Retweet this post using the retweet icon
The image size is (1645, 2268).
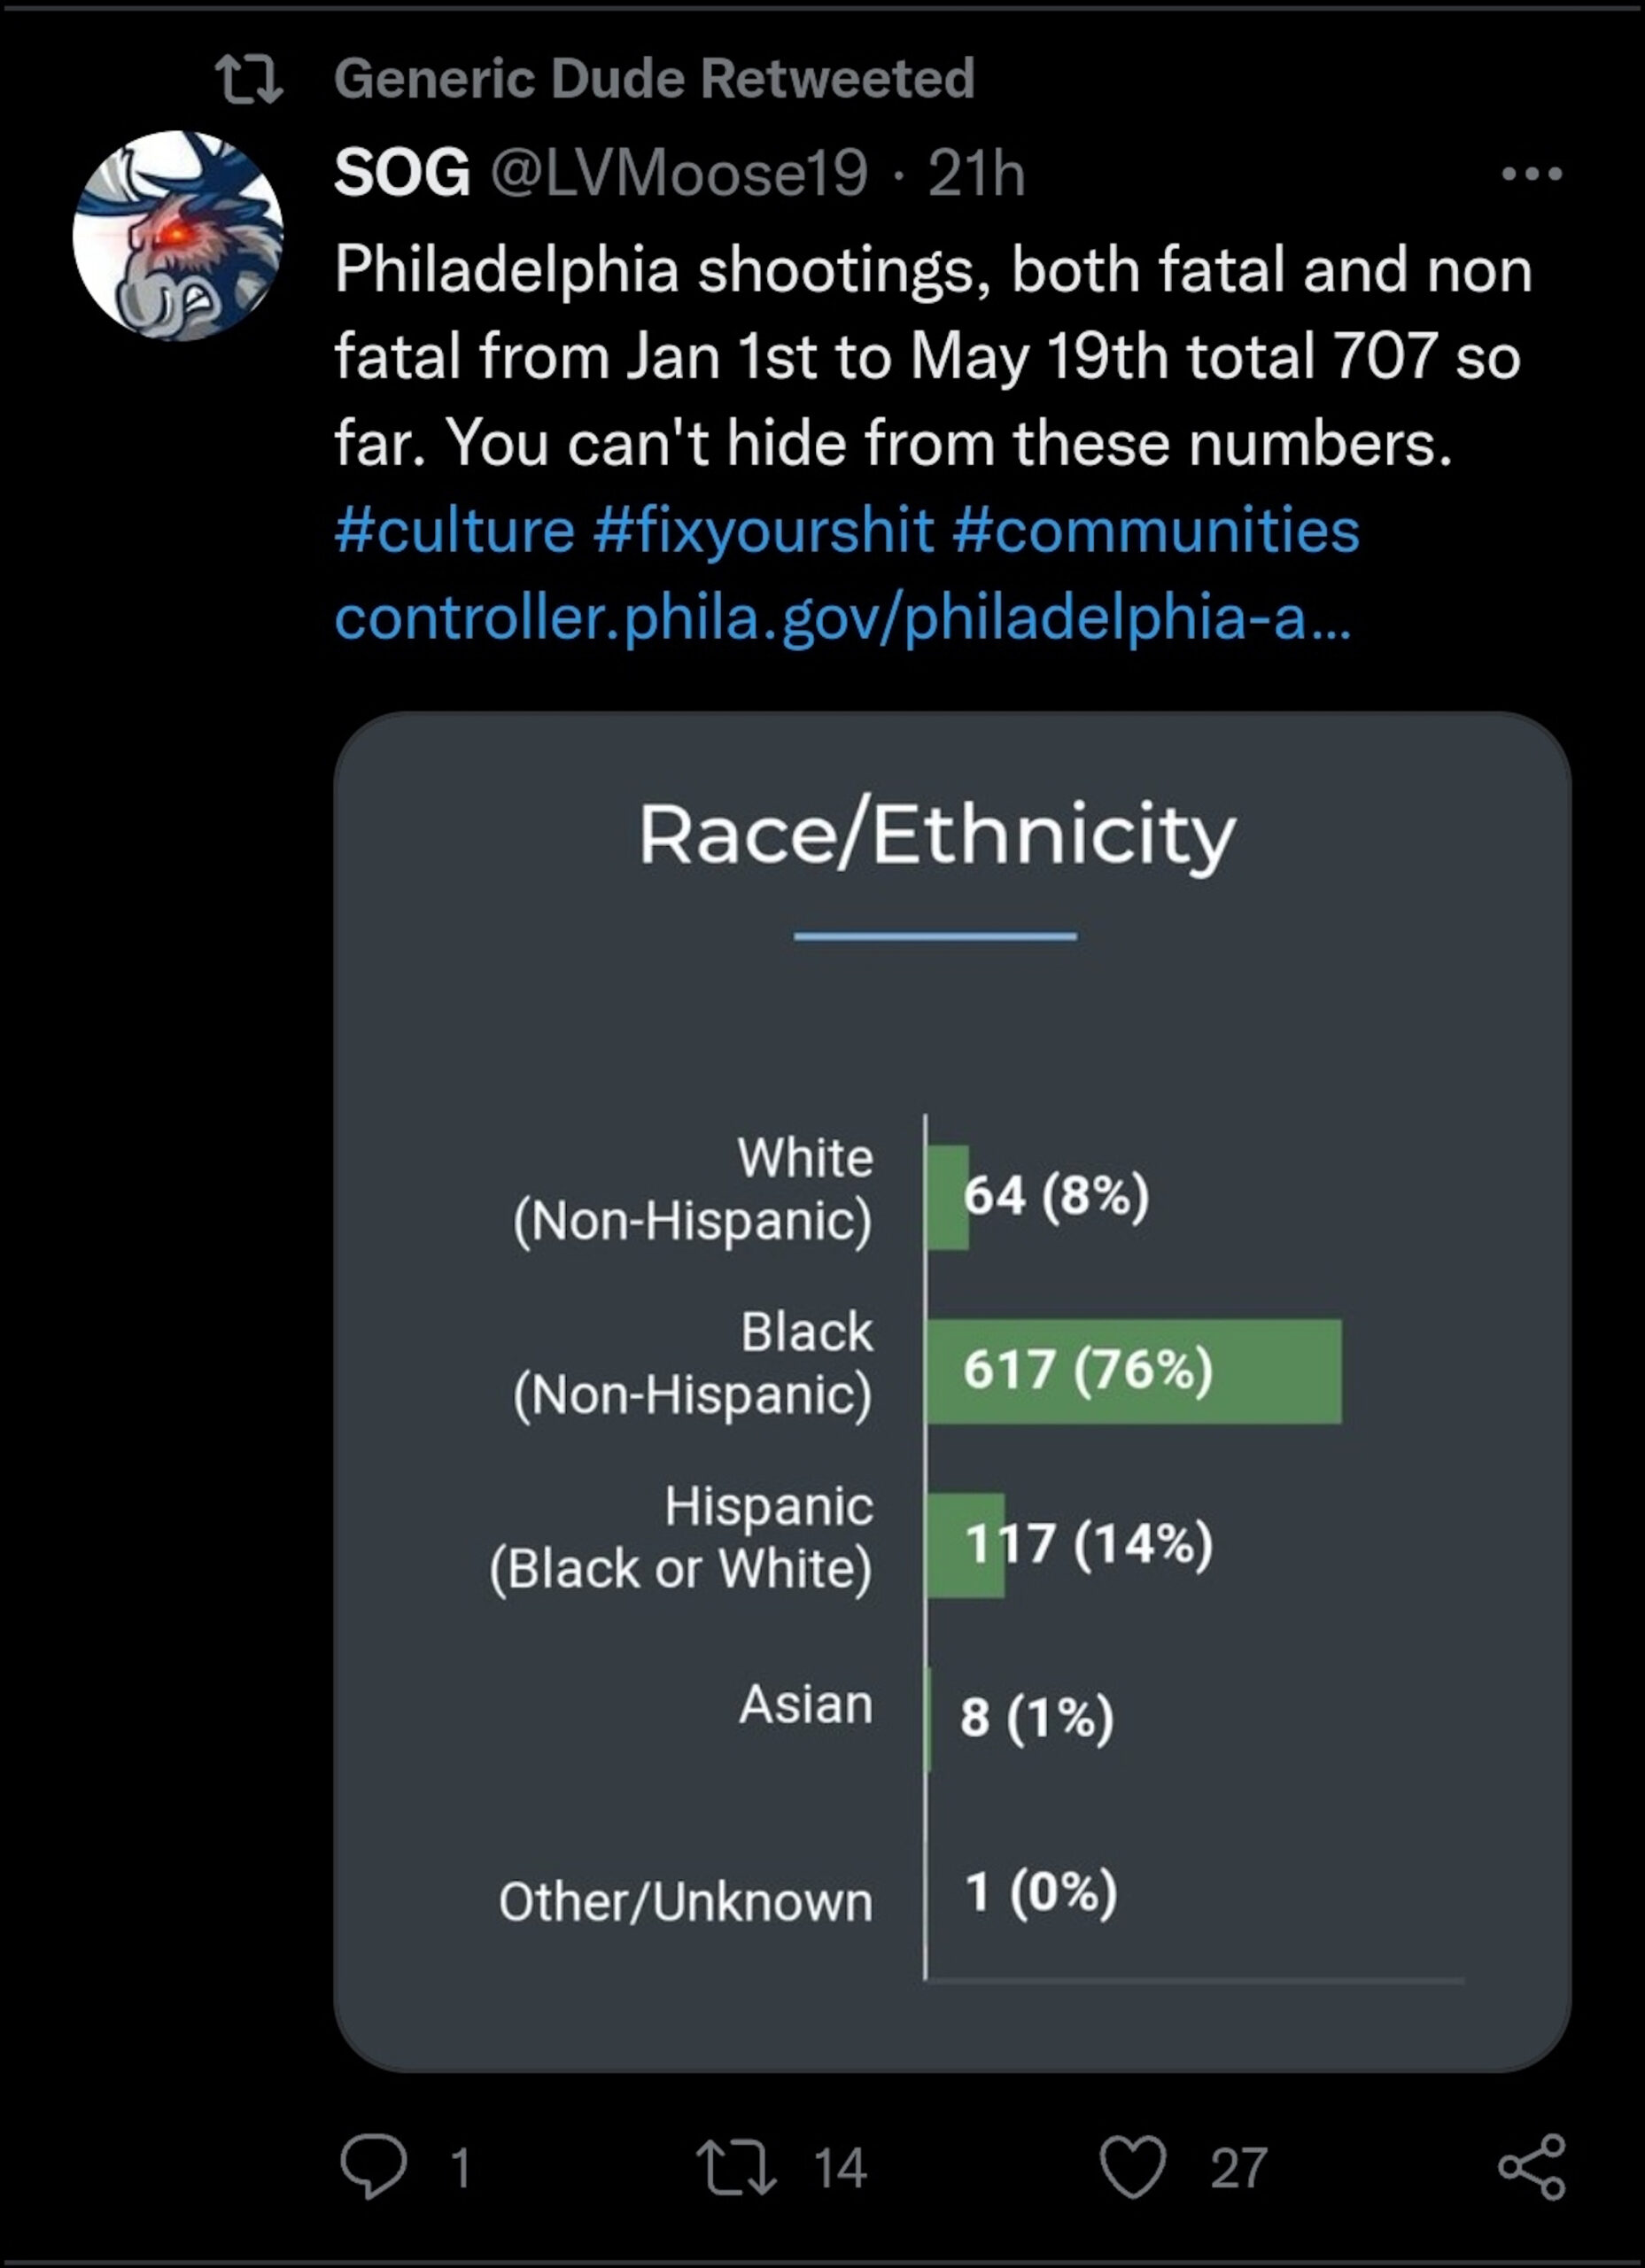coord(736,2167)
